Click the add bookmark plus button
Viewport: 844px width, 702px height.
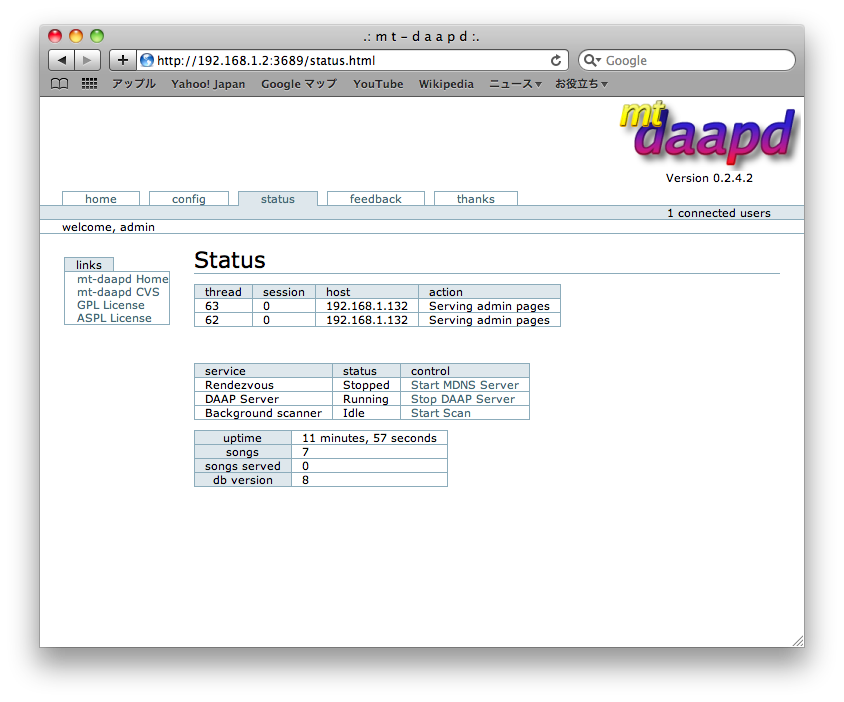[x=123, y=60]
